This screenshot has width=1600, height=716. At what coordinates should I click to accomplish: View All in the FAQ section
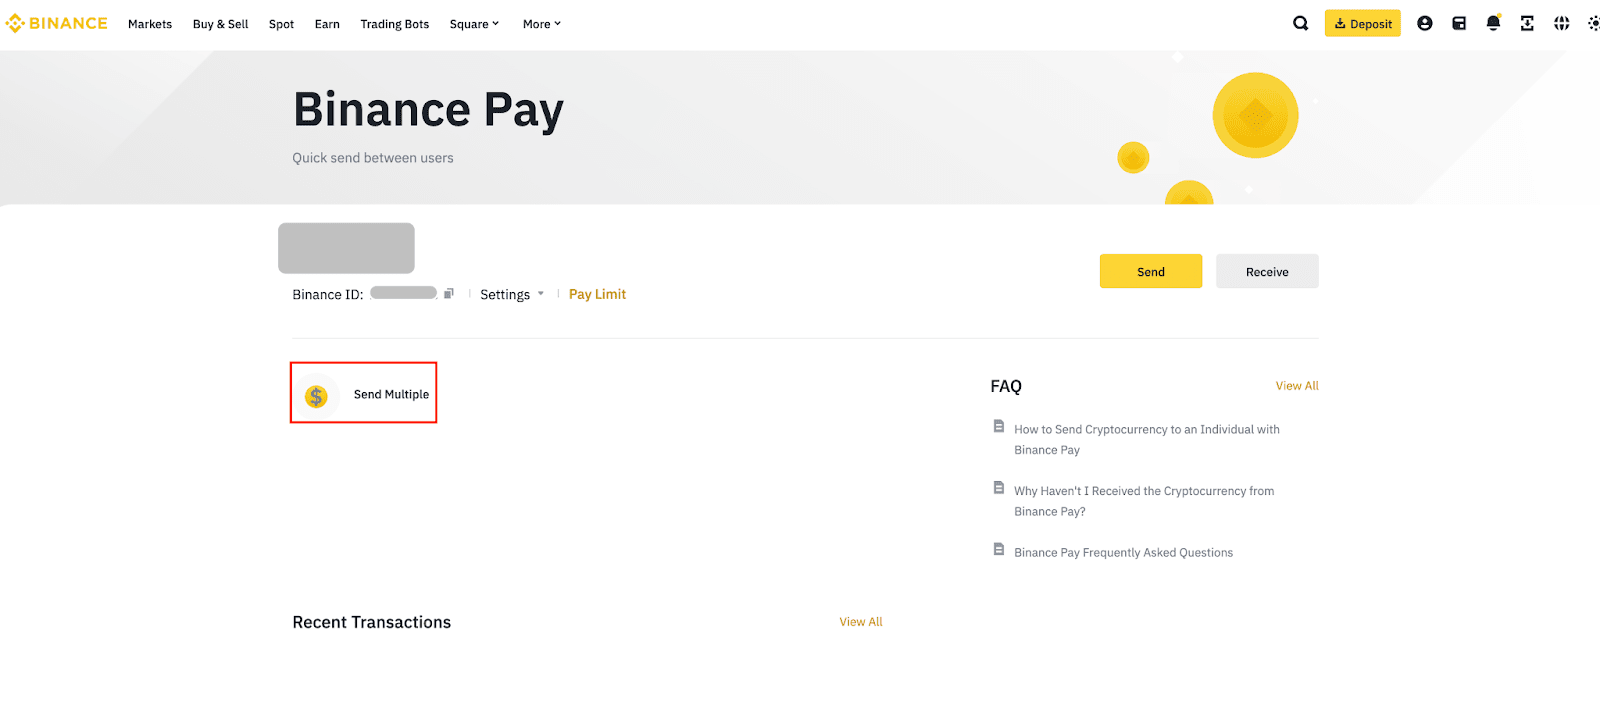[x=1297, y=386]
